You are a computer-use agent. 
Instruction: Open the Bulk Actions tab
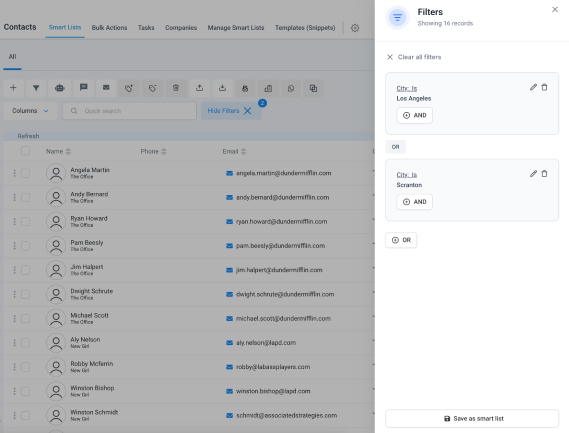[x=109, y=28]
